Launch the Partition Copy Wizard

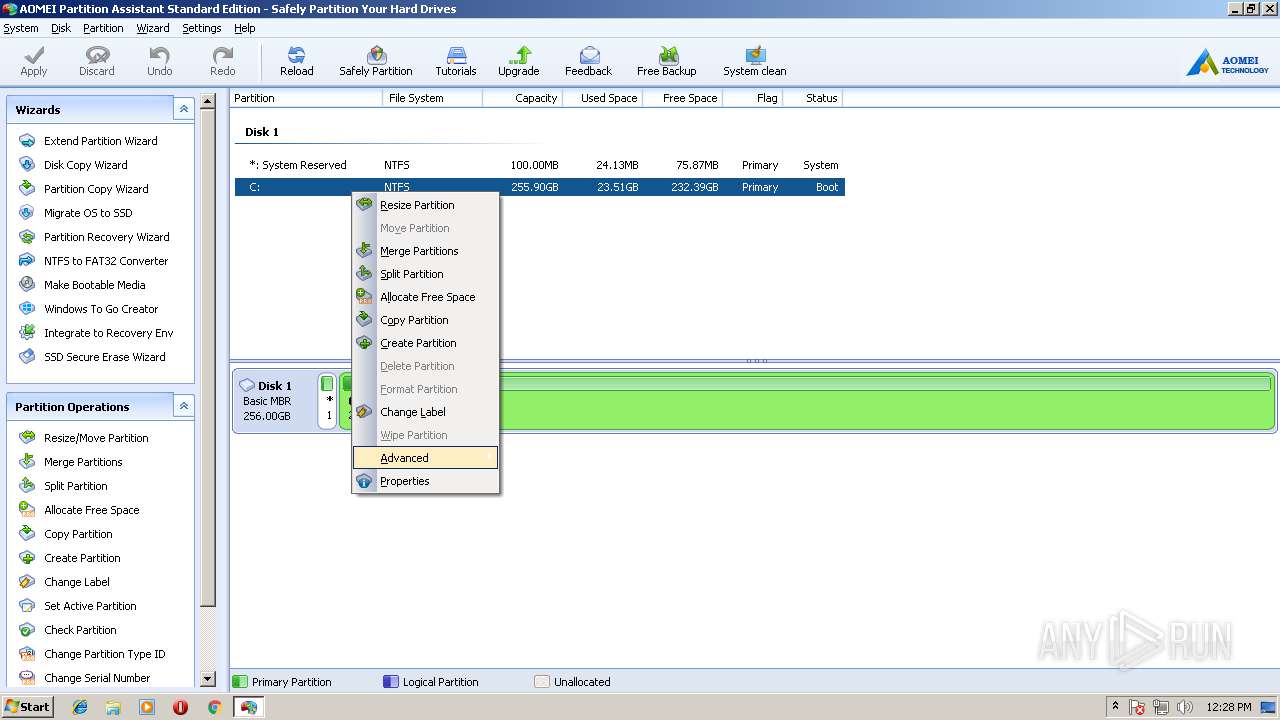pos(95,189)
